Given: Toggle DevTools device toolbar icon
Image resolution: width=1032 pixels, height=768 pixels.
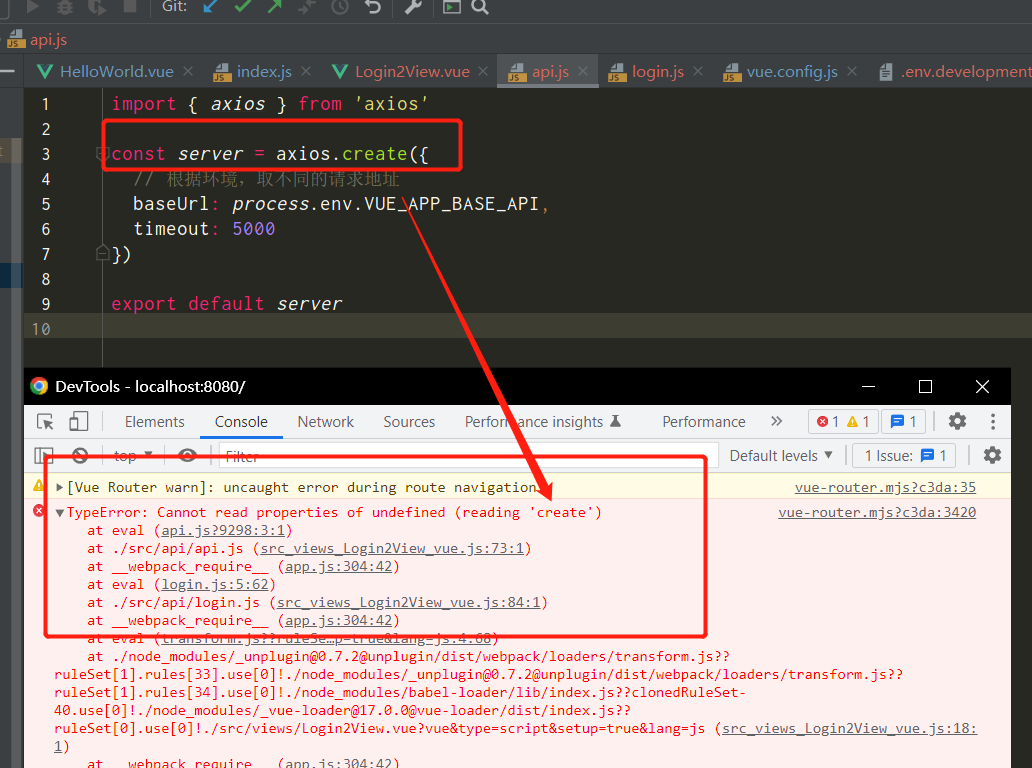Looking at the screenshot, I should [78, 421].
